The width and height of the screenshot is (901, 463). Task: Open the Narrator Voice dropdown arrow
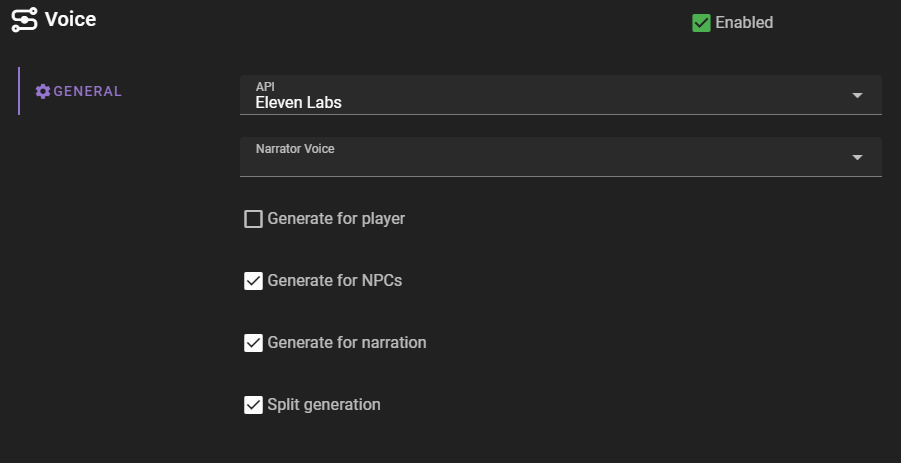point(857,157)
